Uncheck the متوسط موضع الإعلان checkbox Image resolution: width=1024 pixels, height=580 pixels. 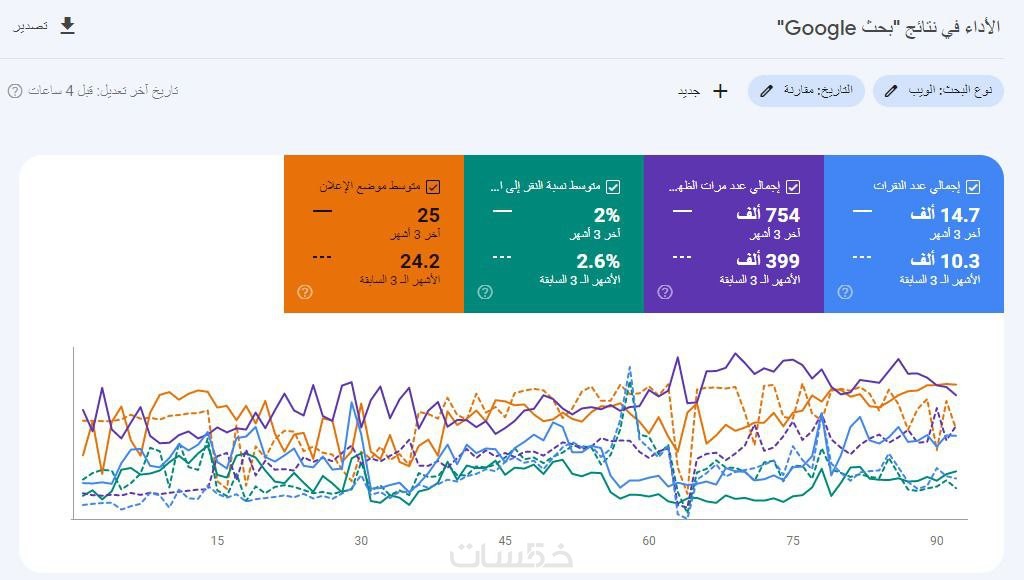pyautogui.click(x=433, y=186)
